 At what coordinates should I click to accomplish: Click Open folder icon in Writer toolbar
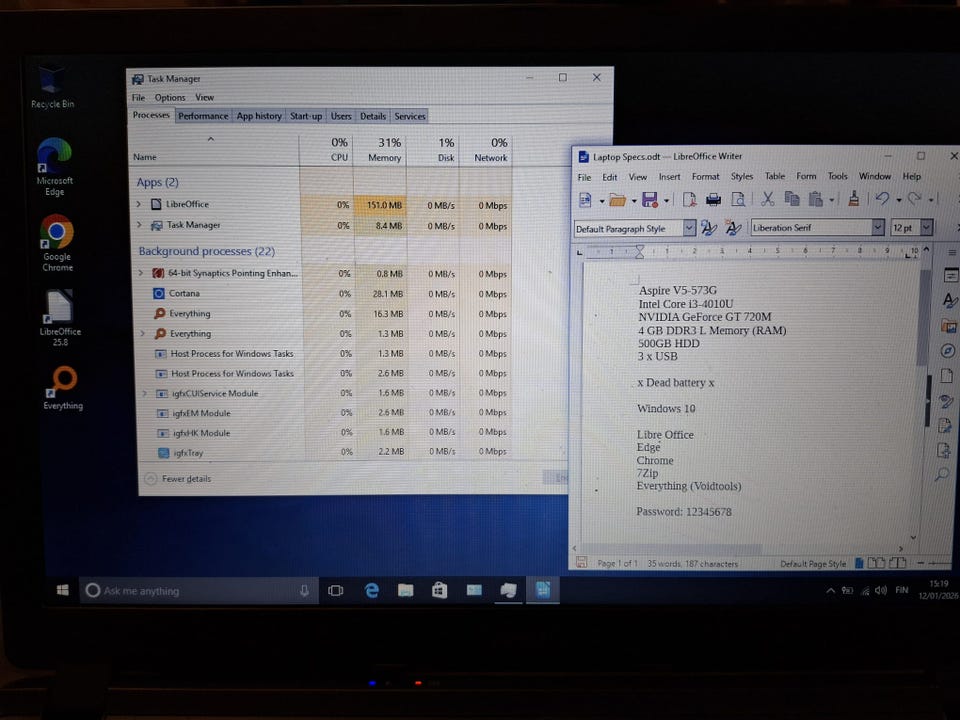[618, 200]
